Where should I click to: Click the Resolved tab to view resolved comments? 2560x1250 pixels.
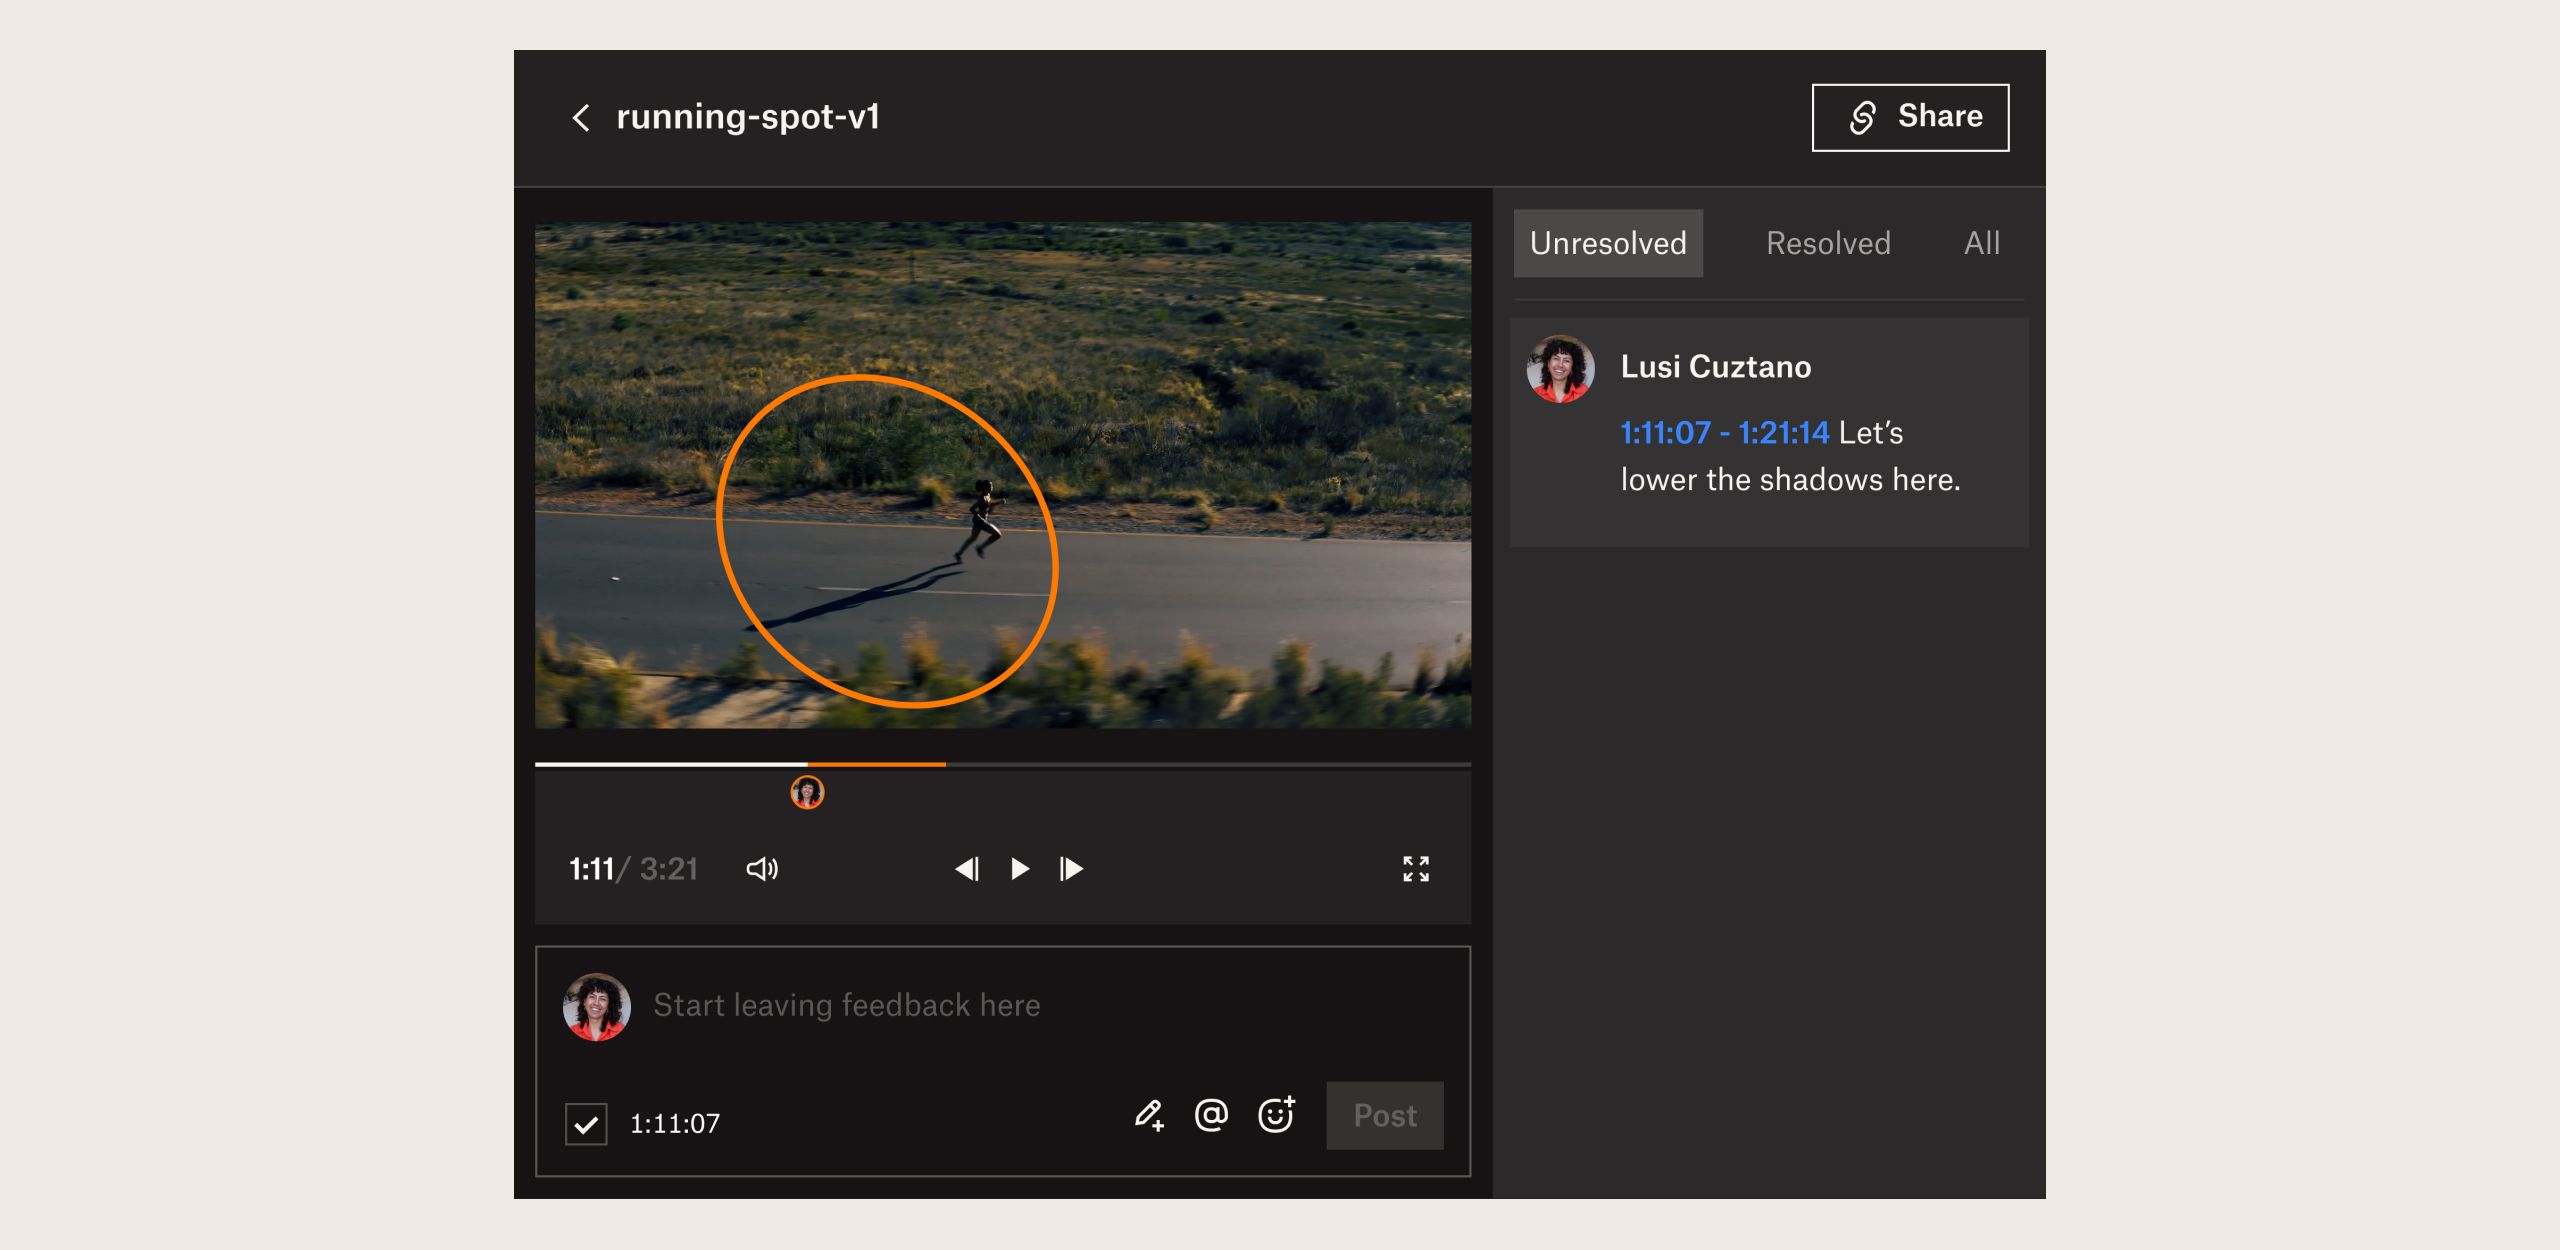1825,243
